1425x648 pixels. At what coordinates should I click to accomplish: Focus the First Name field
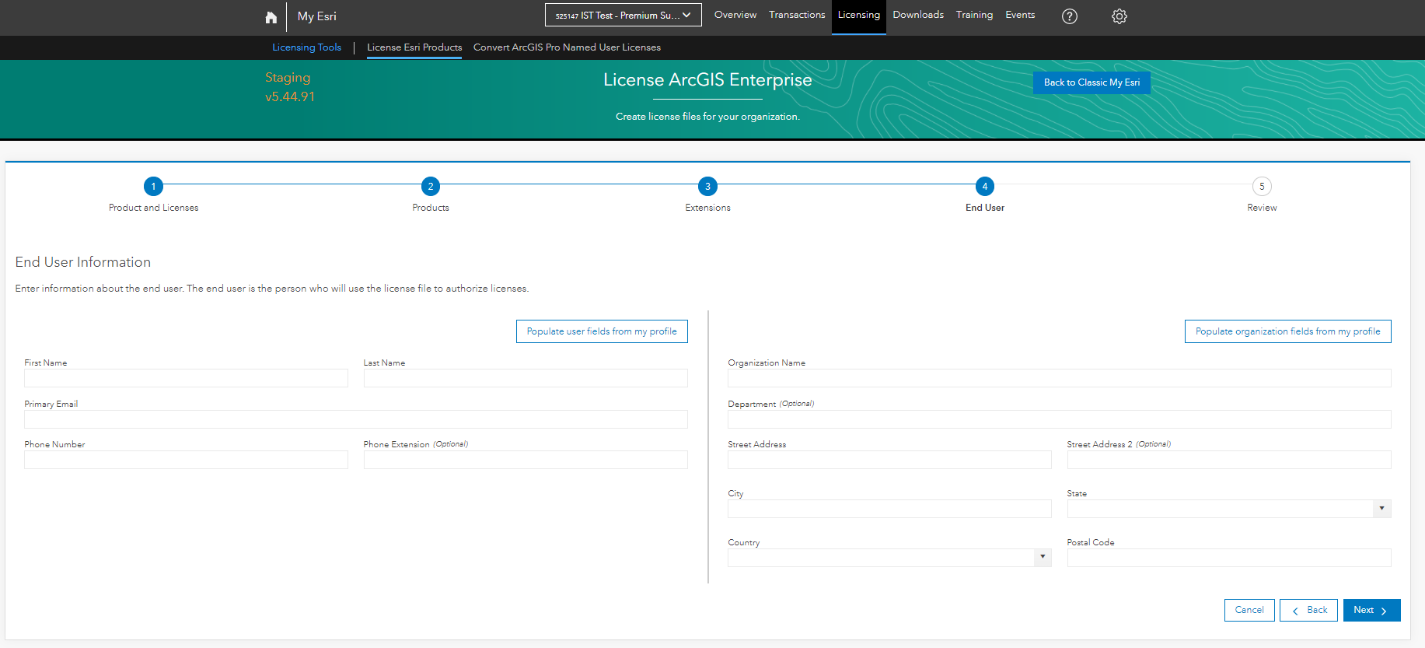click(x=186, y=378)
